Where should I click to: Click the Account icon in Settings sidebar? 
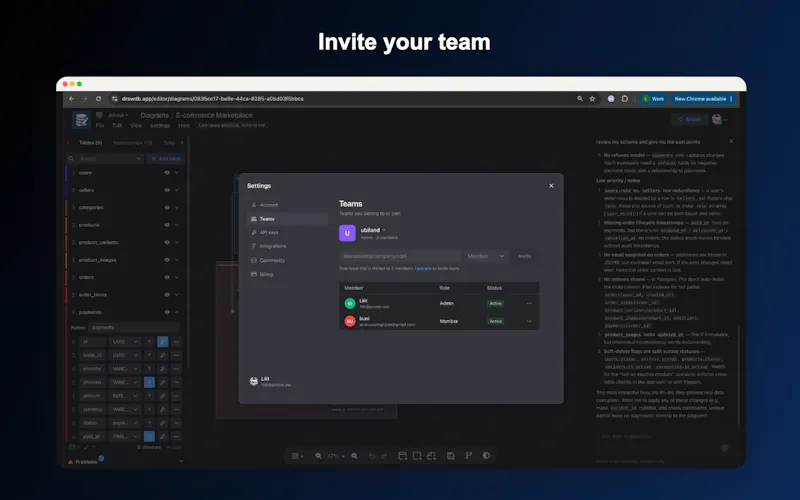pyautogui.click(x=254, y=205)
